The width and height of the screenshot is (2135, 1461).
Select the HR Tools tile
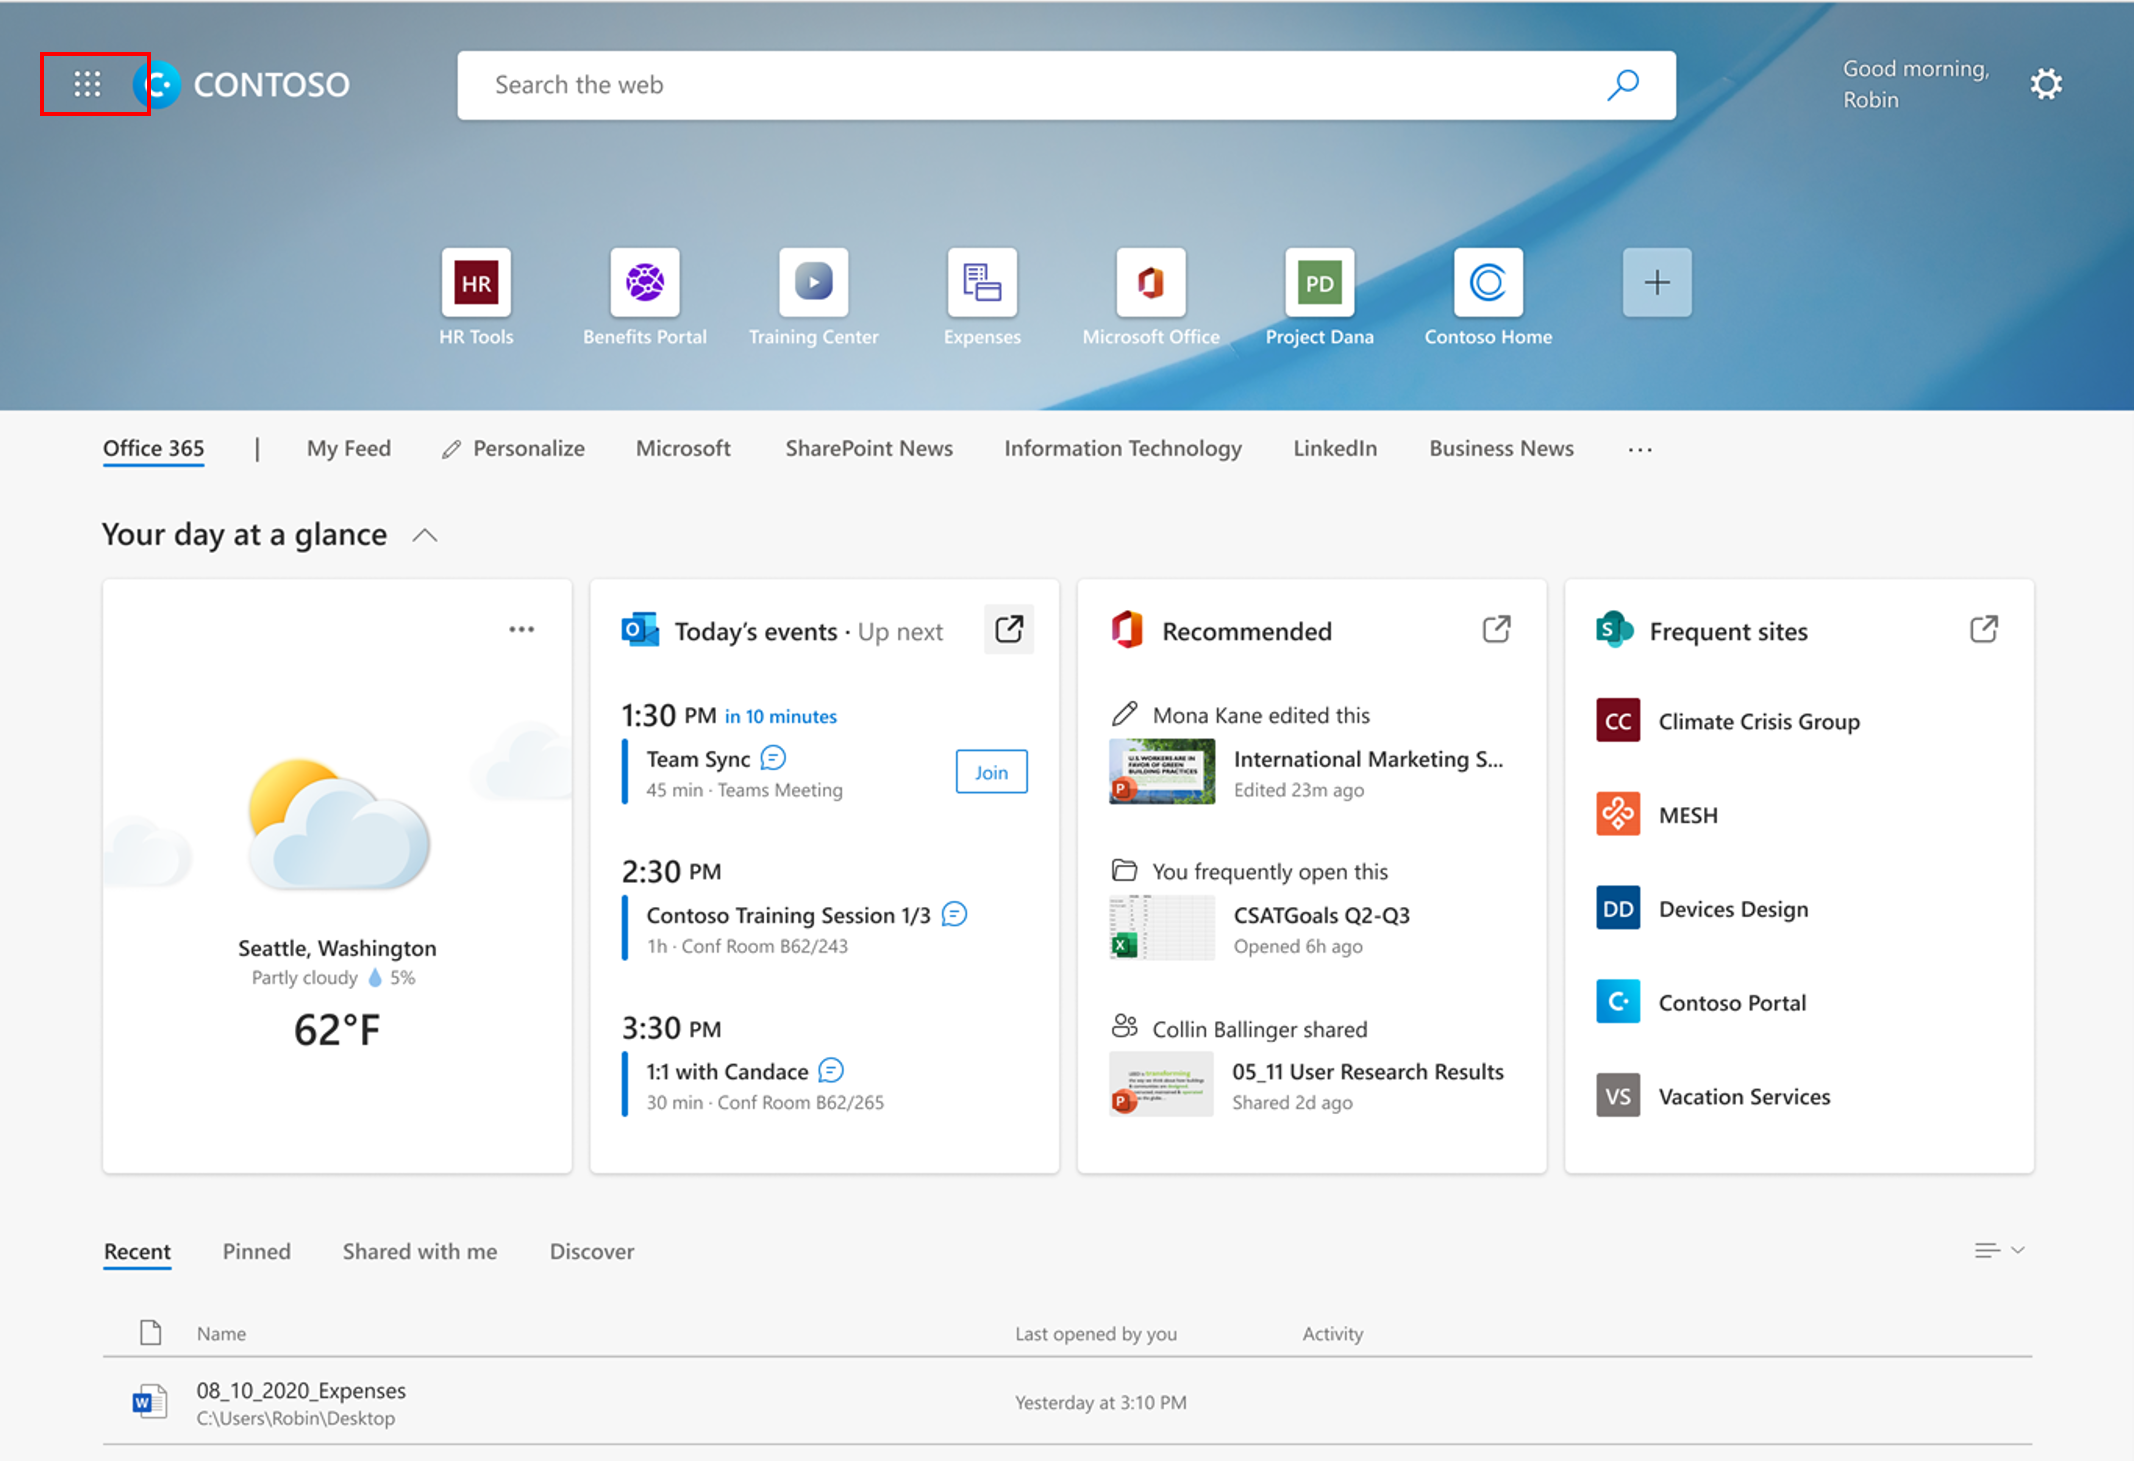pos(475,283)
